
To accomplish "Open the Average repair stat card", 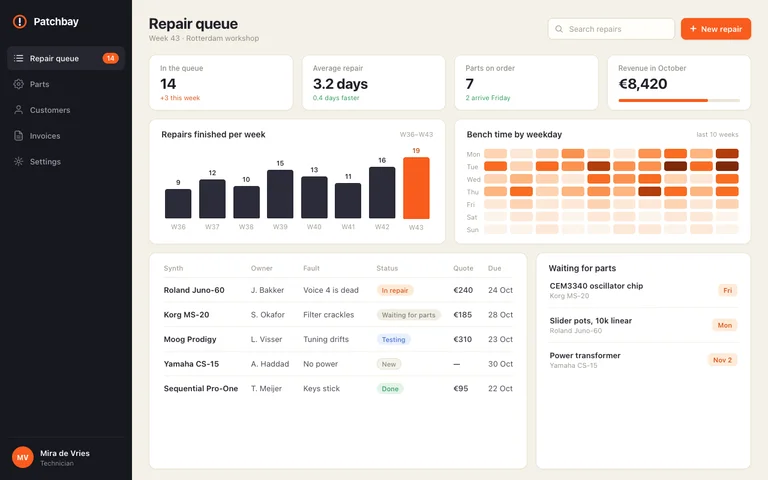I will pos(374,82).
